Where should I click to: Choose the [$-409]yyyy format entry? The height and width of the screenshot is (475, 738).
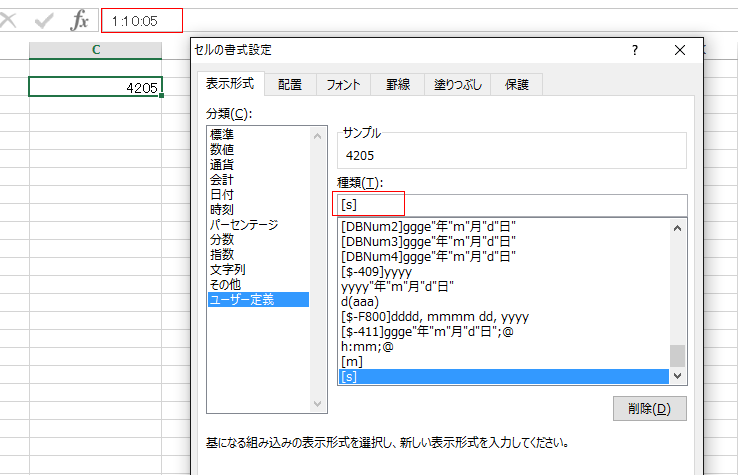pos(504,272)
